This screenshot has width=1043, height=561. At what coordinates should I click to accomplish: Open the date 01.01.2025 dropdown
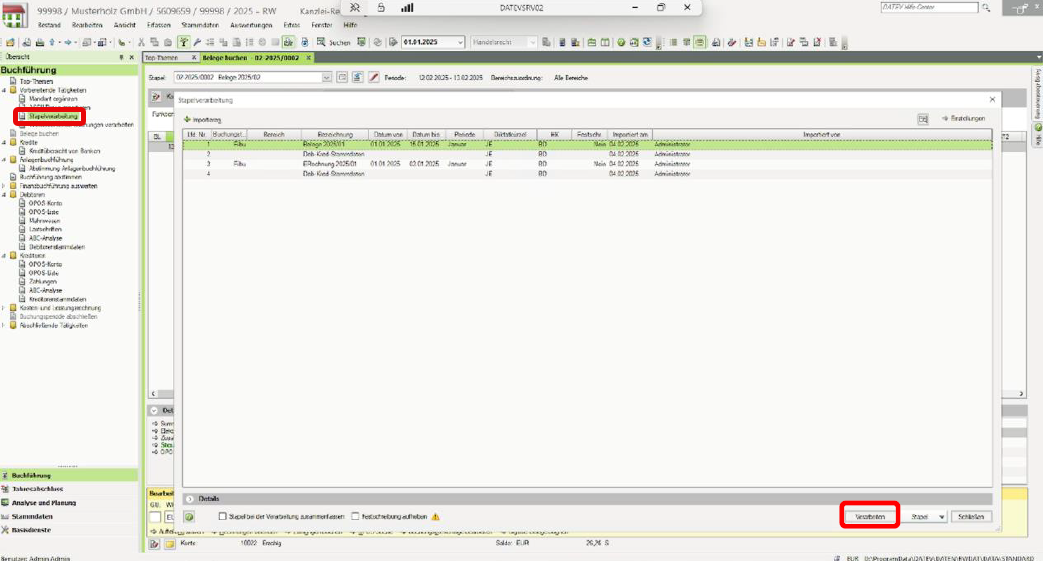click(x=460, y=43)
